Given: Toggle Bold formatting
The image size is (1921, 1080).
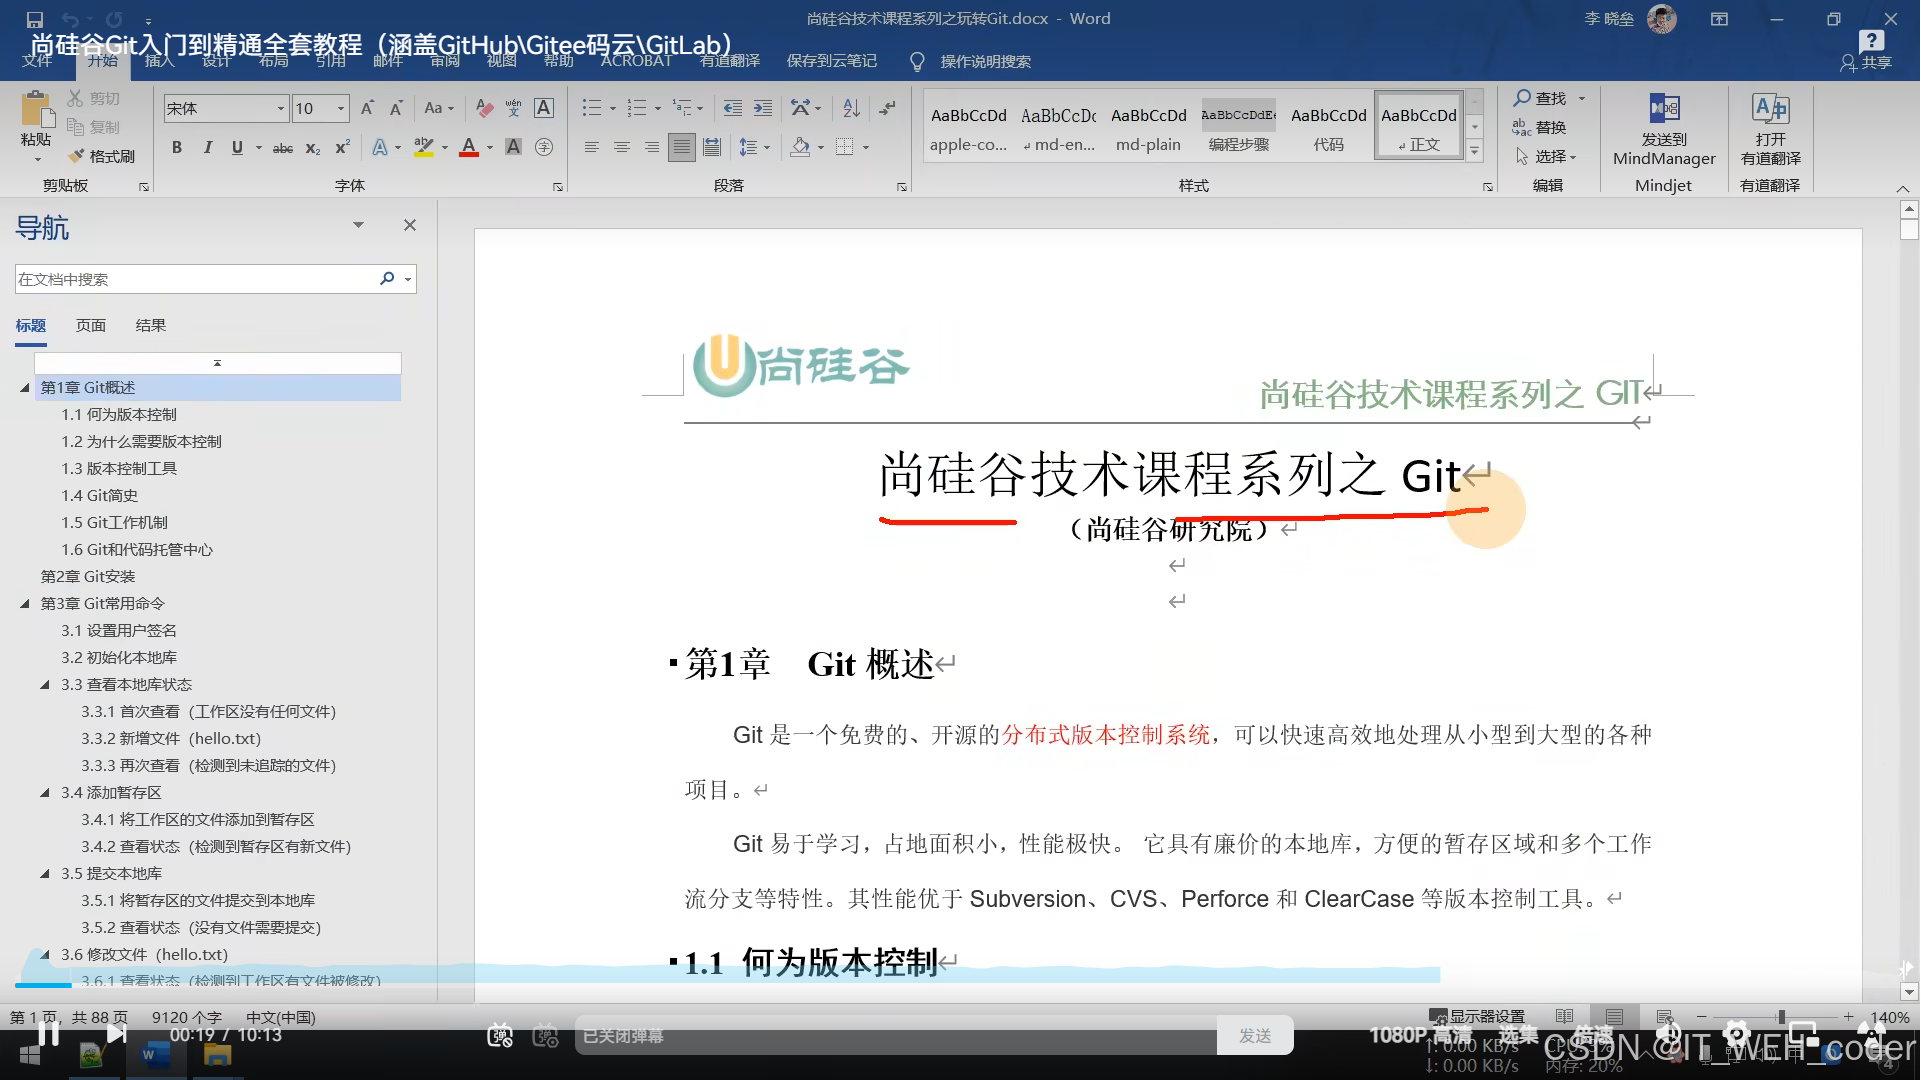Looking at the screenshot, I should click(x=176, y=147).
